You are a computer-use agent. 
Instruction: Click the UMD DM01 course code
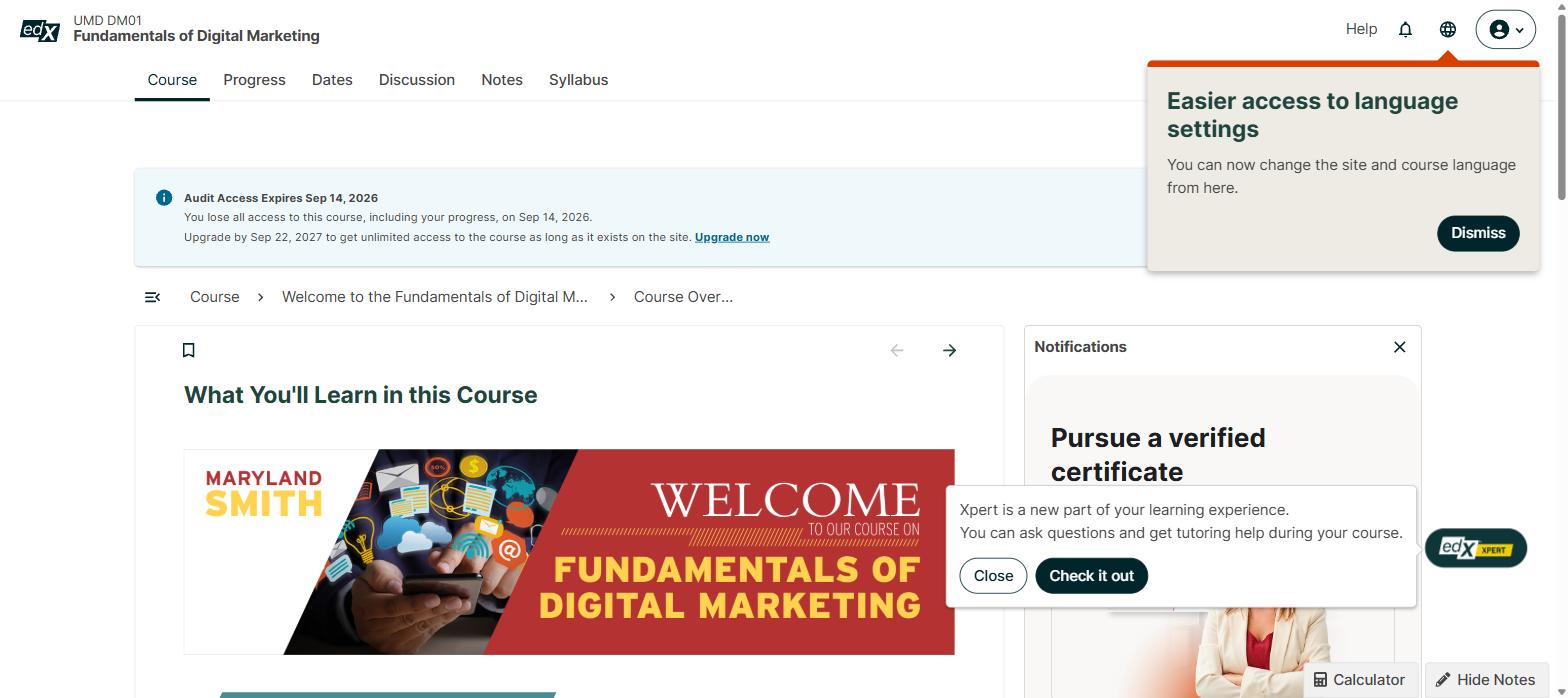(x=107, y=20)
